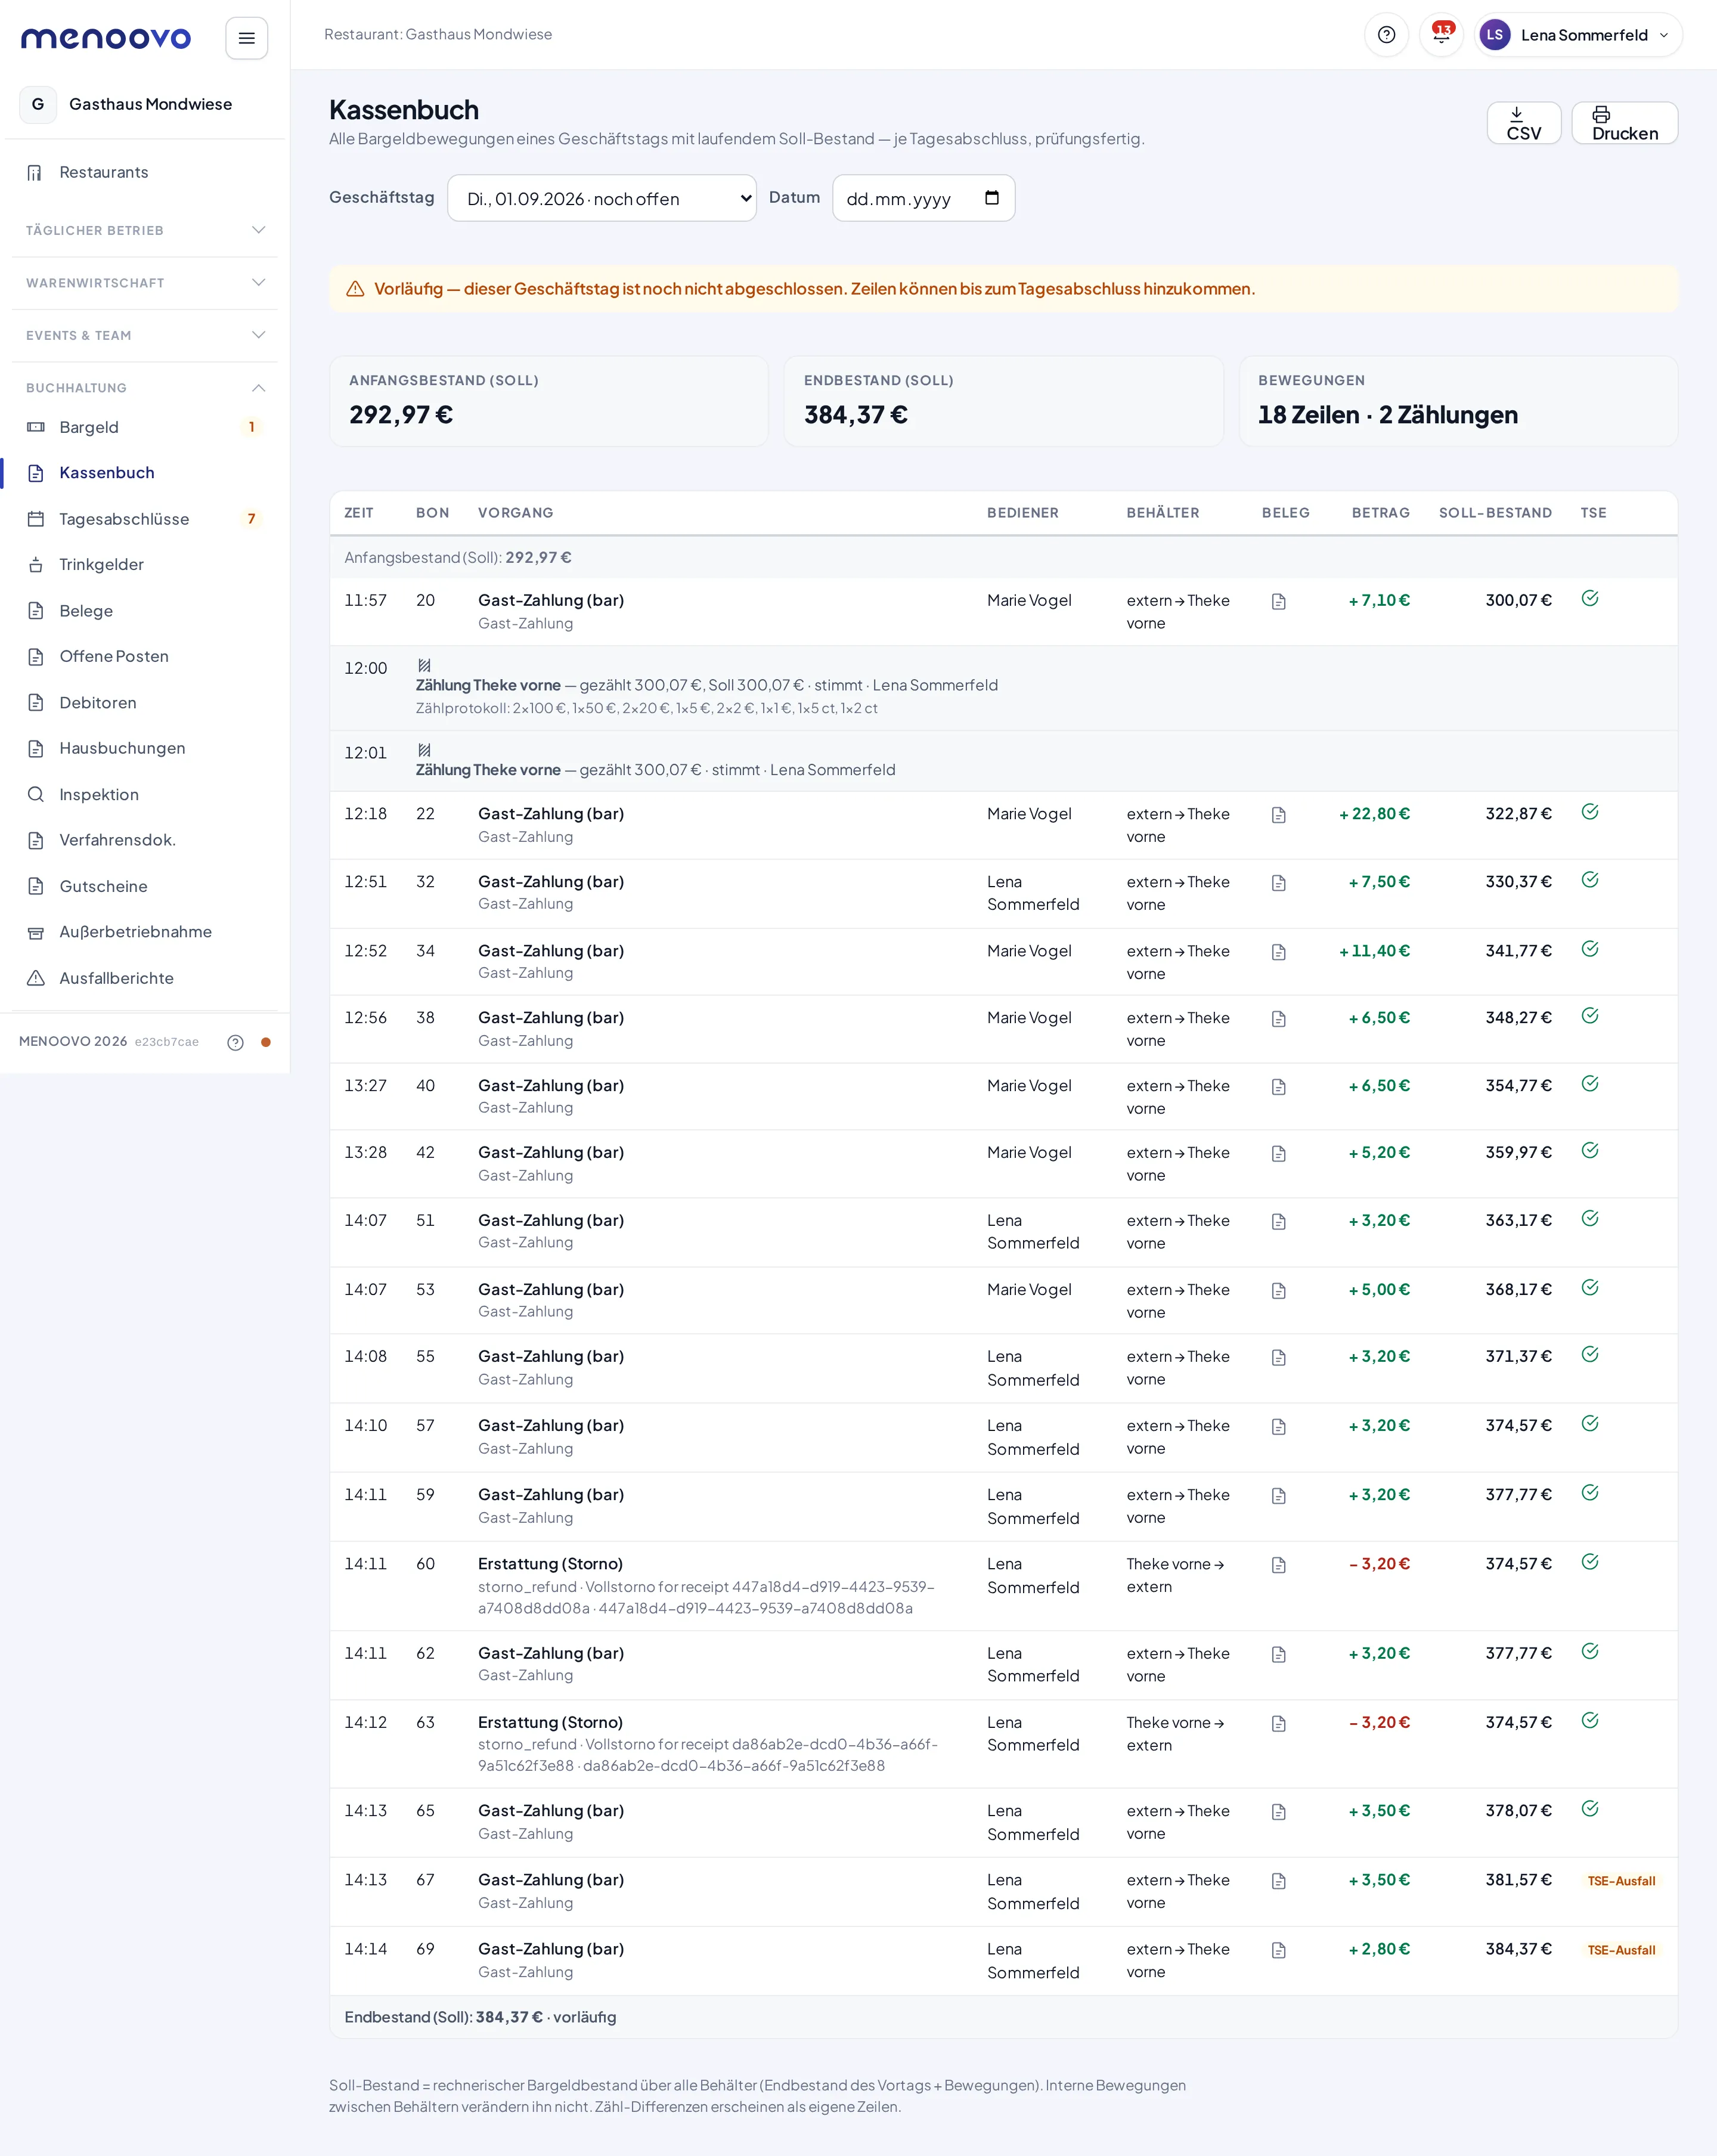Expand the Events & Team section

(x=145, y=335)
